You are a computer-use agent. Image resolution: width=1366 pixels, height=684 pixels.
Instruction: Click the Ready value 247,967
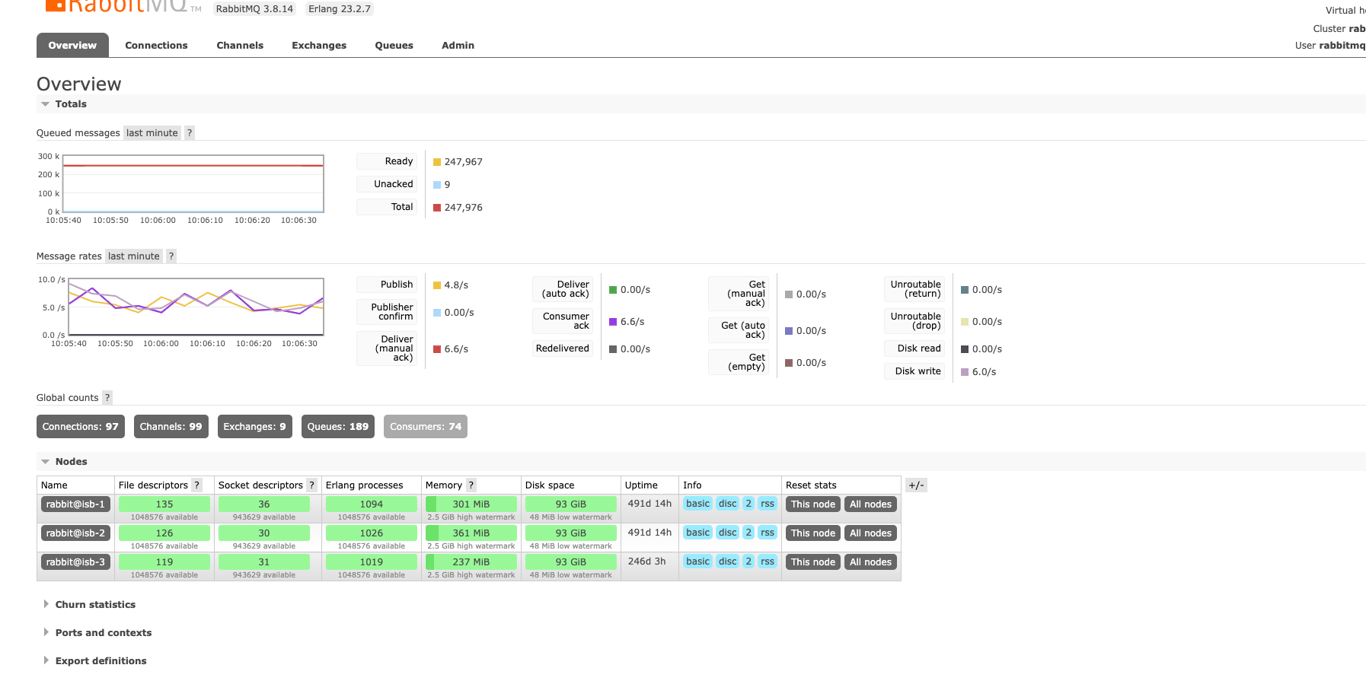coord(463,162)
